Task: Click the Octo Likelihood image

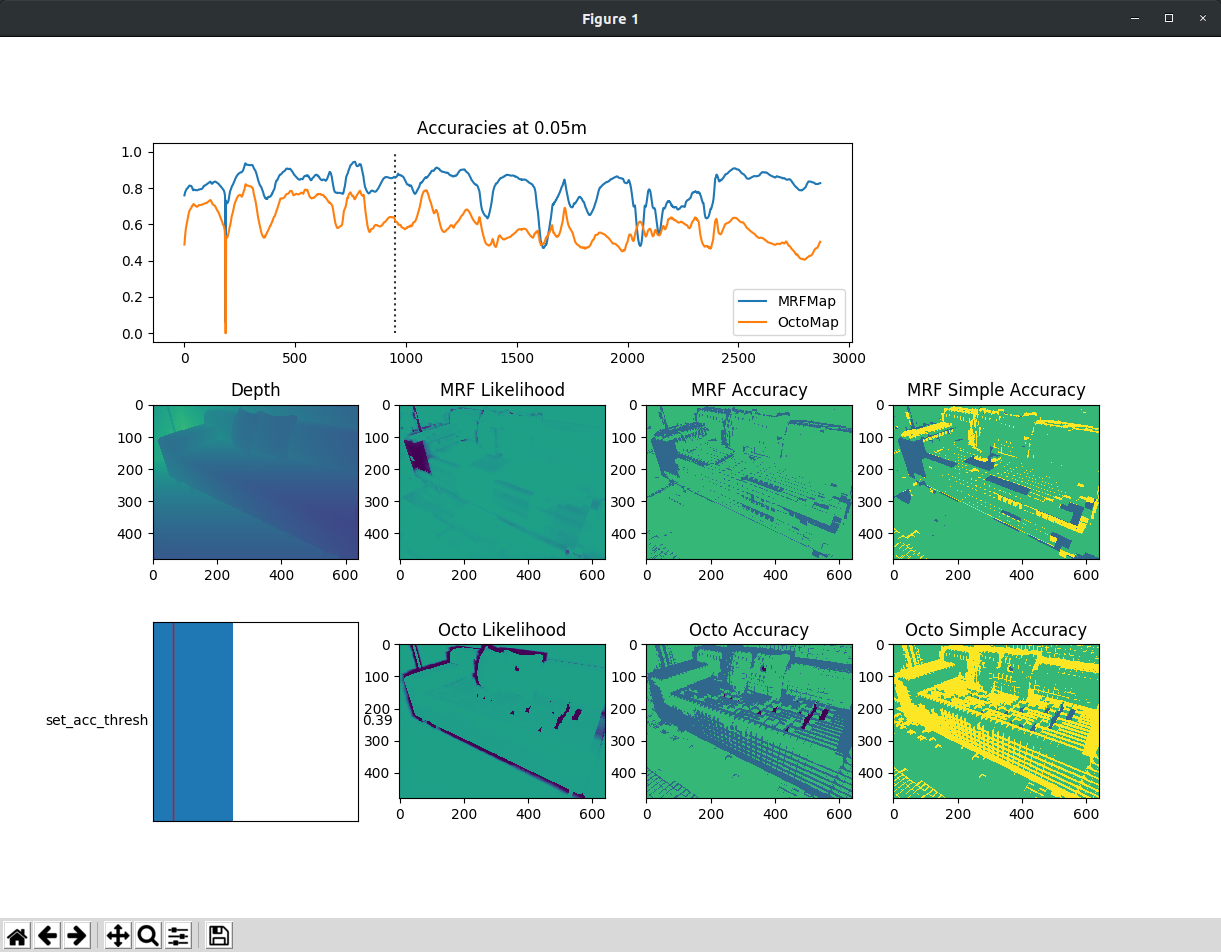Action: (x=502, y=721)
